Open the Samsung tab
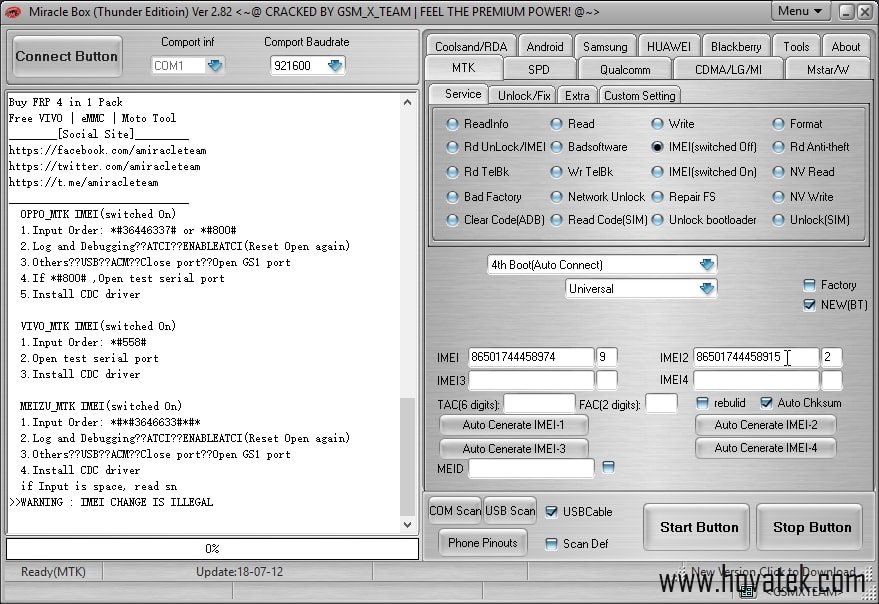 pos(605,47)
